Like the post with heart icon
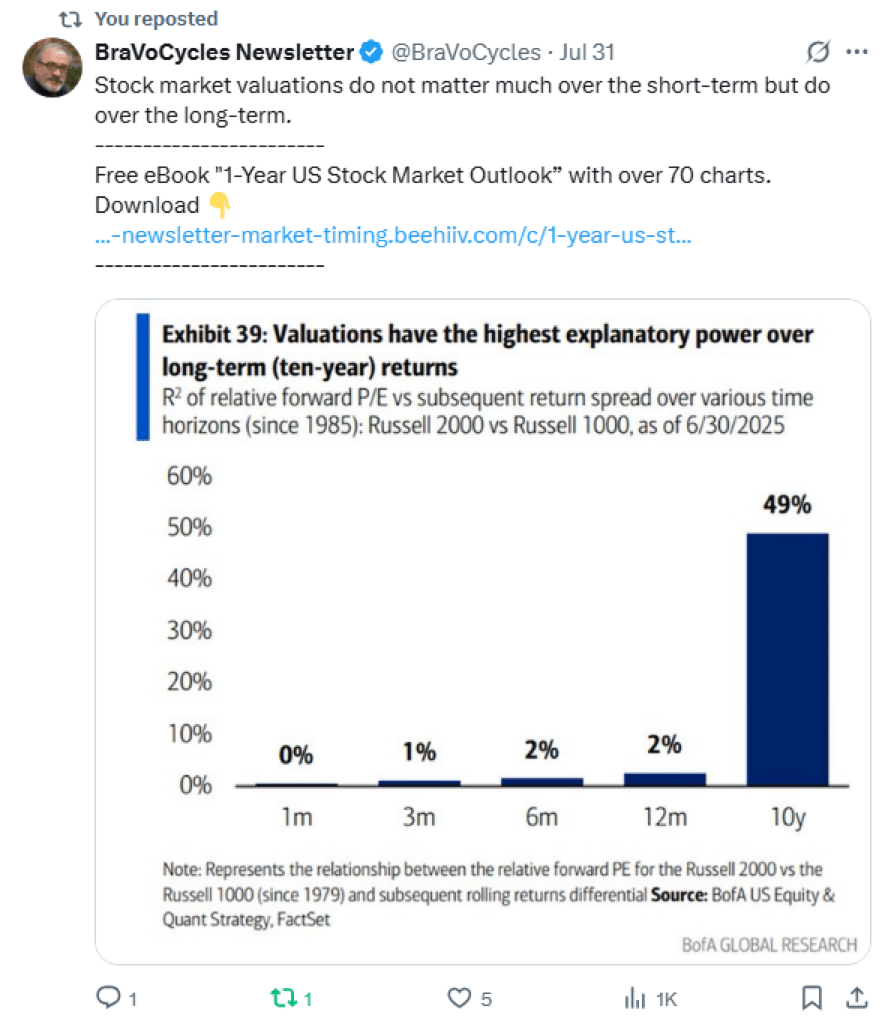 click(x=459, y=998)
